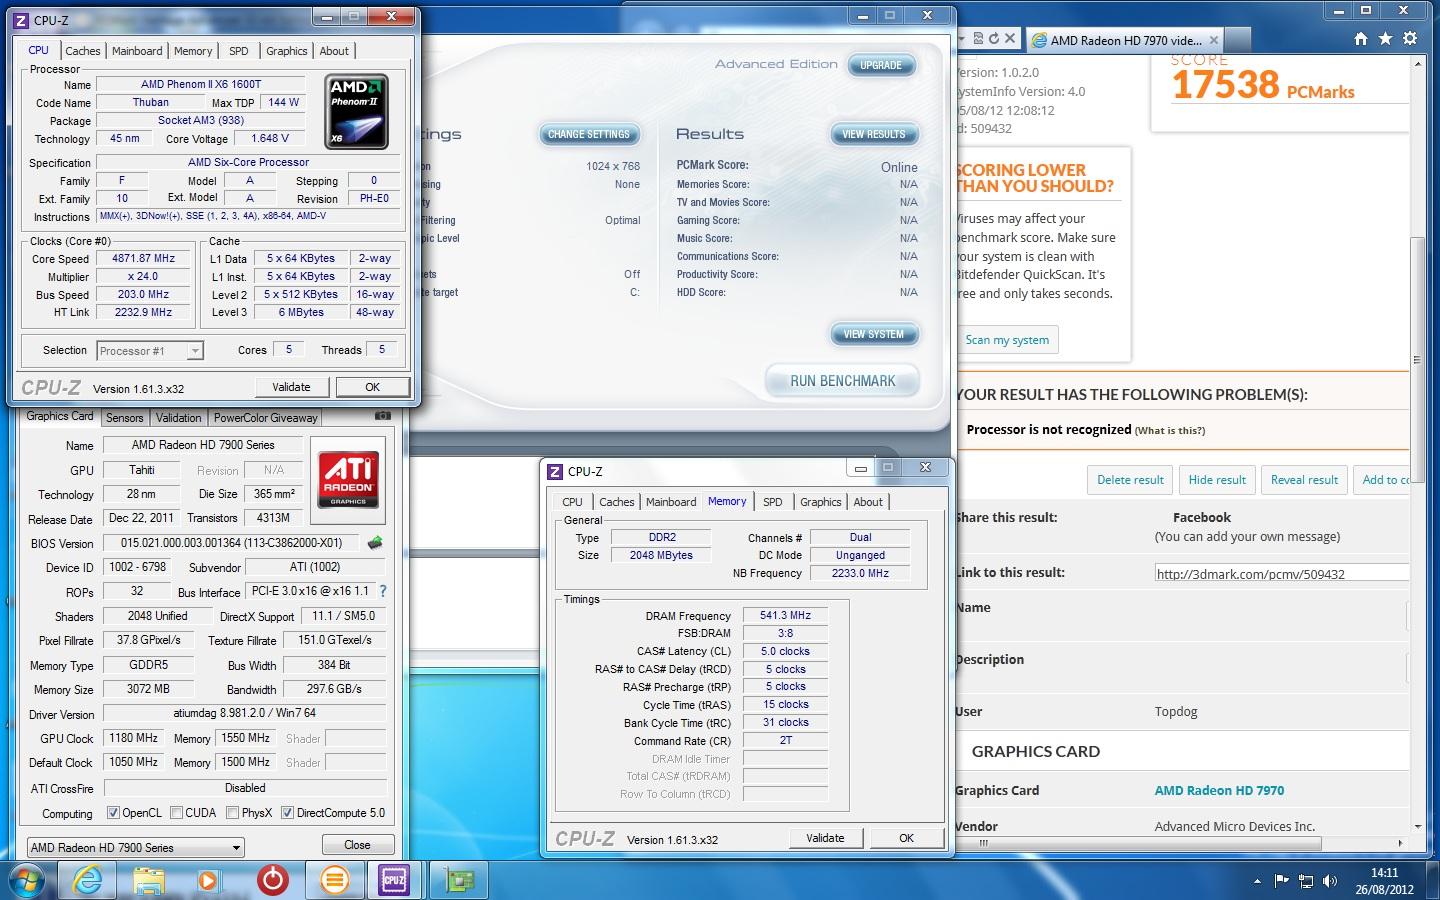Click Hide result button
This screenshot has height=900, width=1440.
click(x=1217, y=480)
